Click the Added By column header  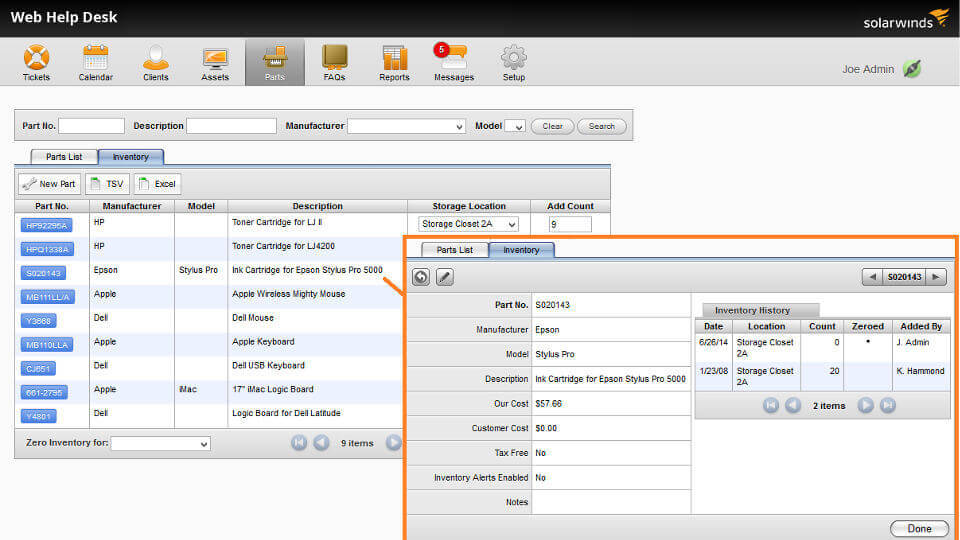click(921, 326)
